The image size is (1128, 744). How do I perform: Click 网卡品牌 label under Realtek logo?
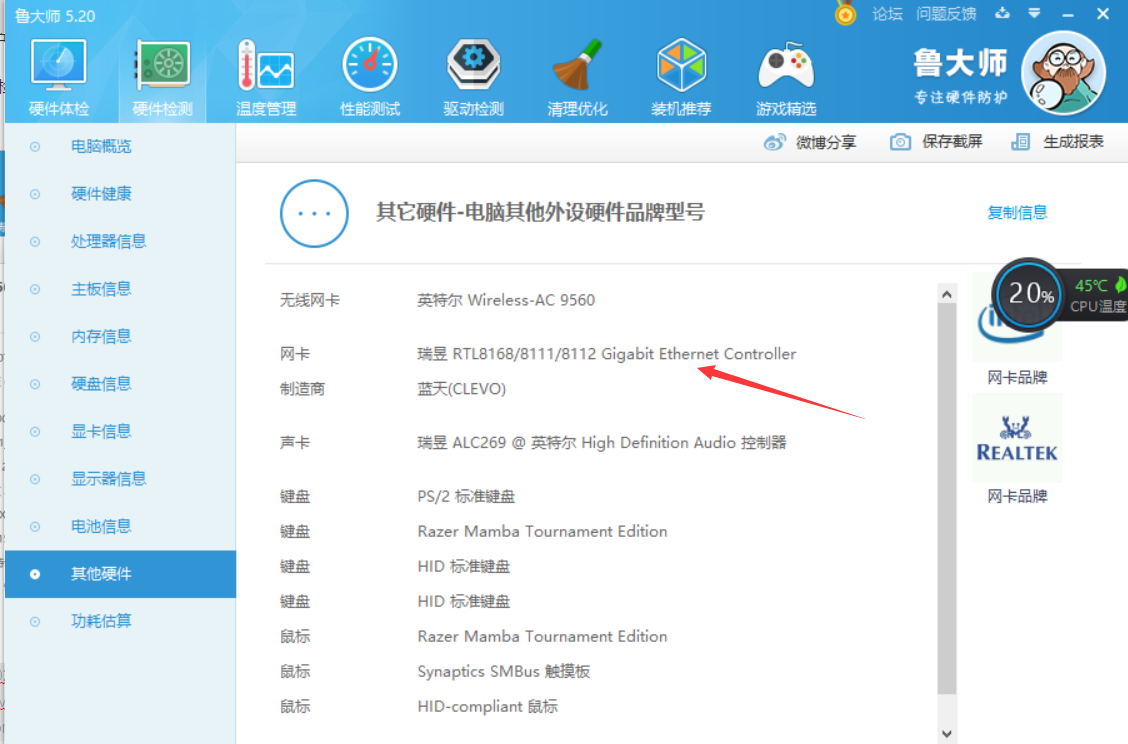pyautogui.click(x=1016, y=496)
